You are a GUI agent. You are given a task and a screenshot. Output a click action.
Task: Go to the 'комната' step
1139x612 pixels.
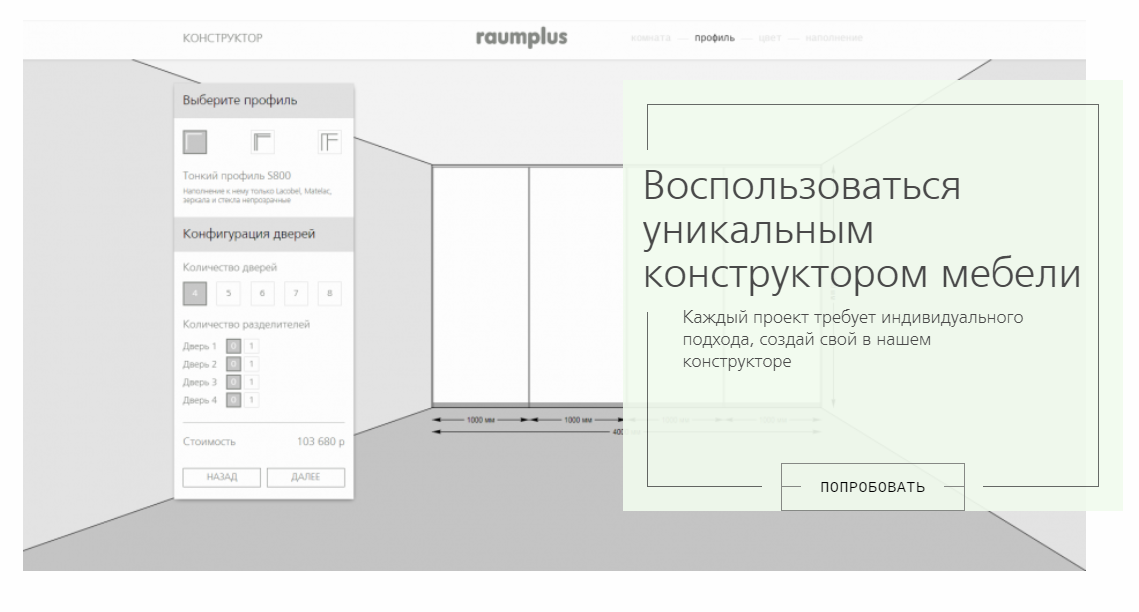coord(651,38)
